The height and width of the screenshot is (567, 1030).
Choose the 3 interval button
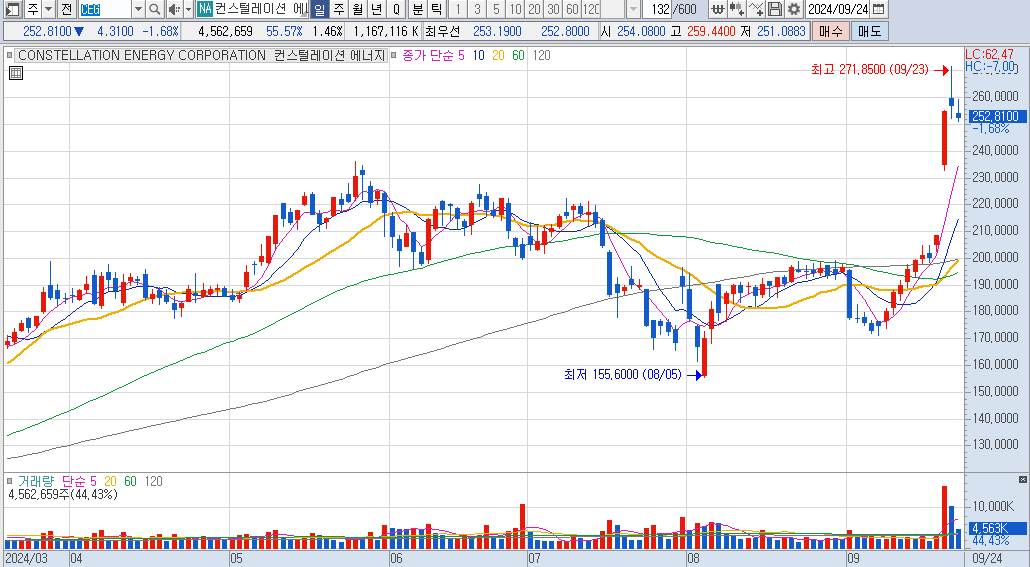(477, 9)
